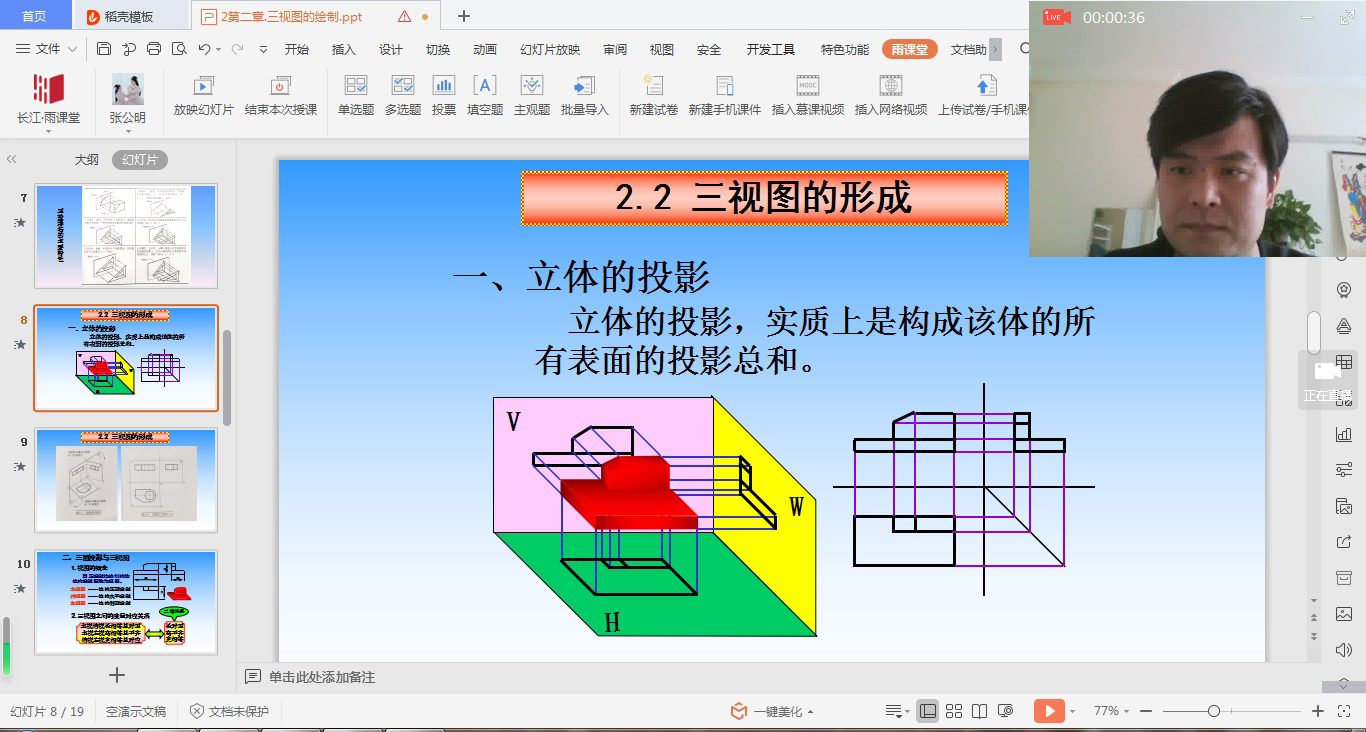Click the zoom slider handle
This screenshot has height=732, width=1366.
[1213, 711]
